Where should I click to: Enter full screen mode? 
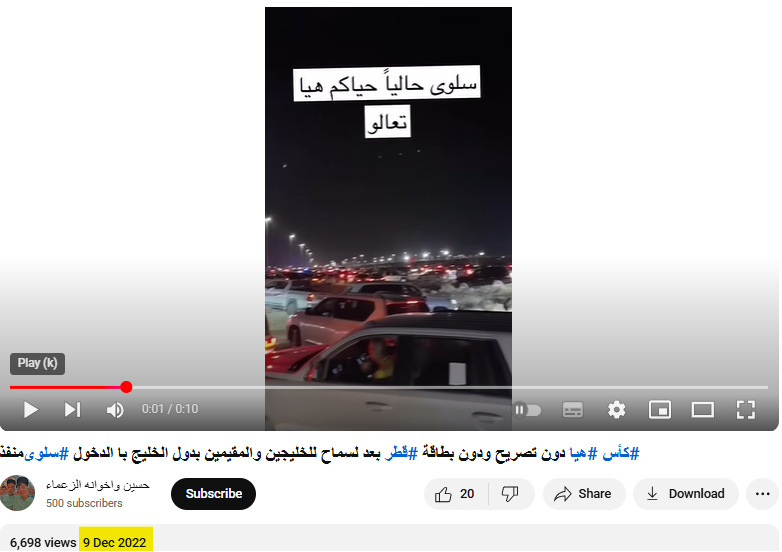[746, 410]
